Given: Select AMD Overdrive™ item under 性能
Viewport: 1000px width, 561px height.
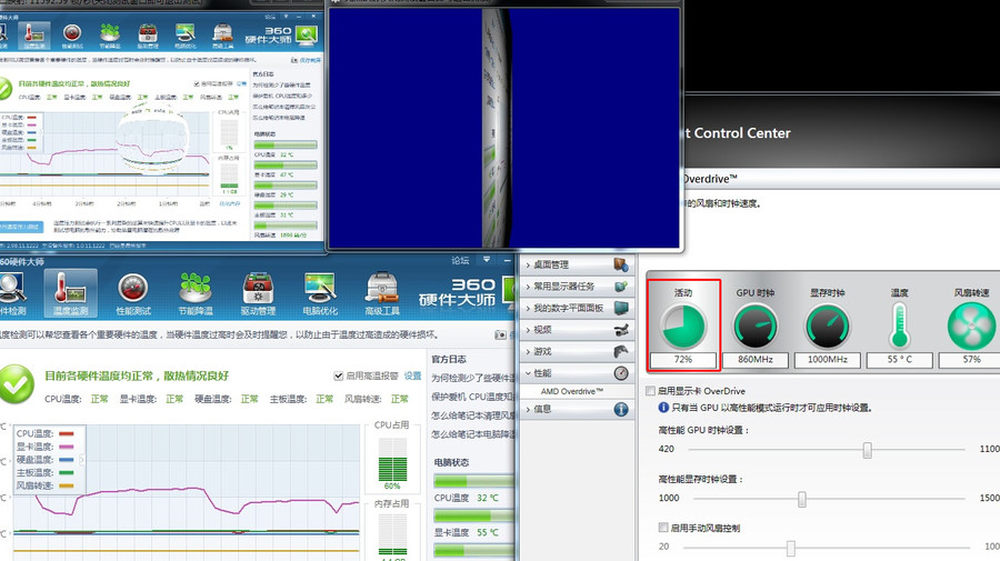Looking at the screenshot, I should [x=571, y=391].
